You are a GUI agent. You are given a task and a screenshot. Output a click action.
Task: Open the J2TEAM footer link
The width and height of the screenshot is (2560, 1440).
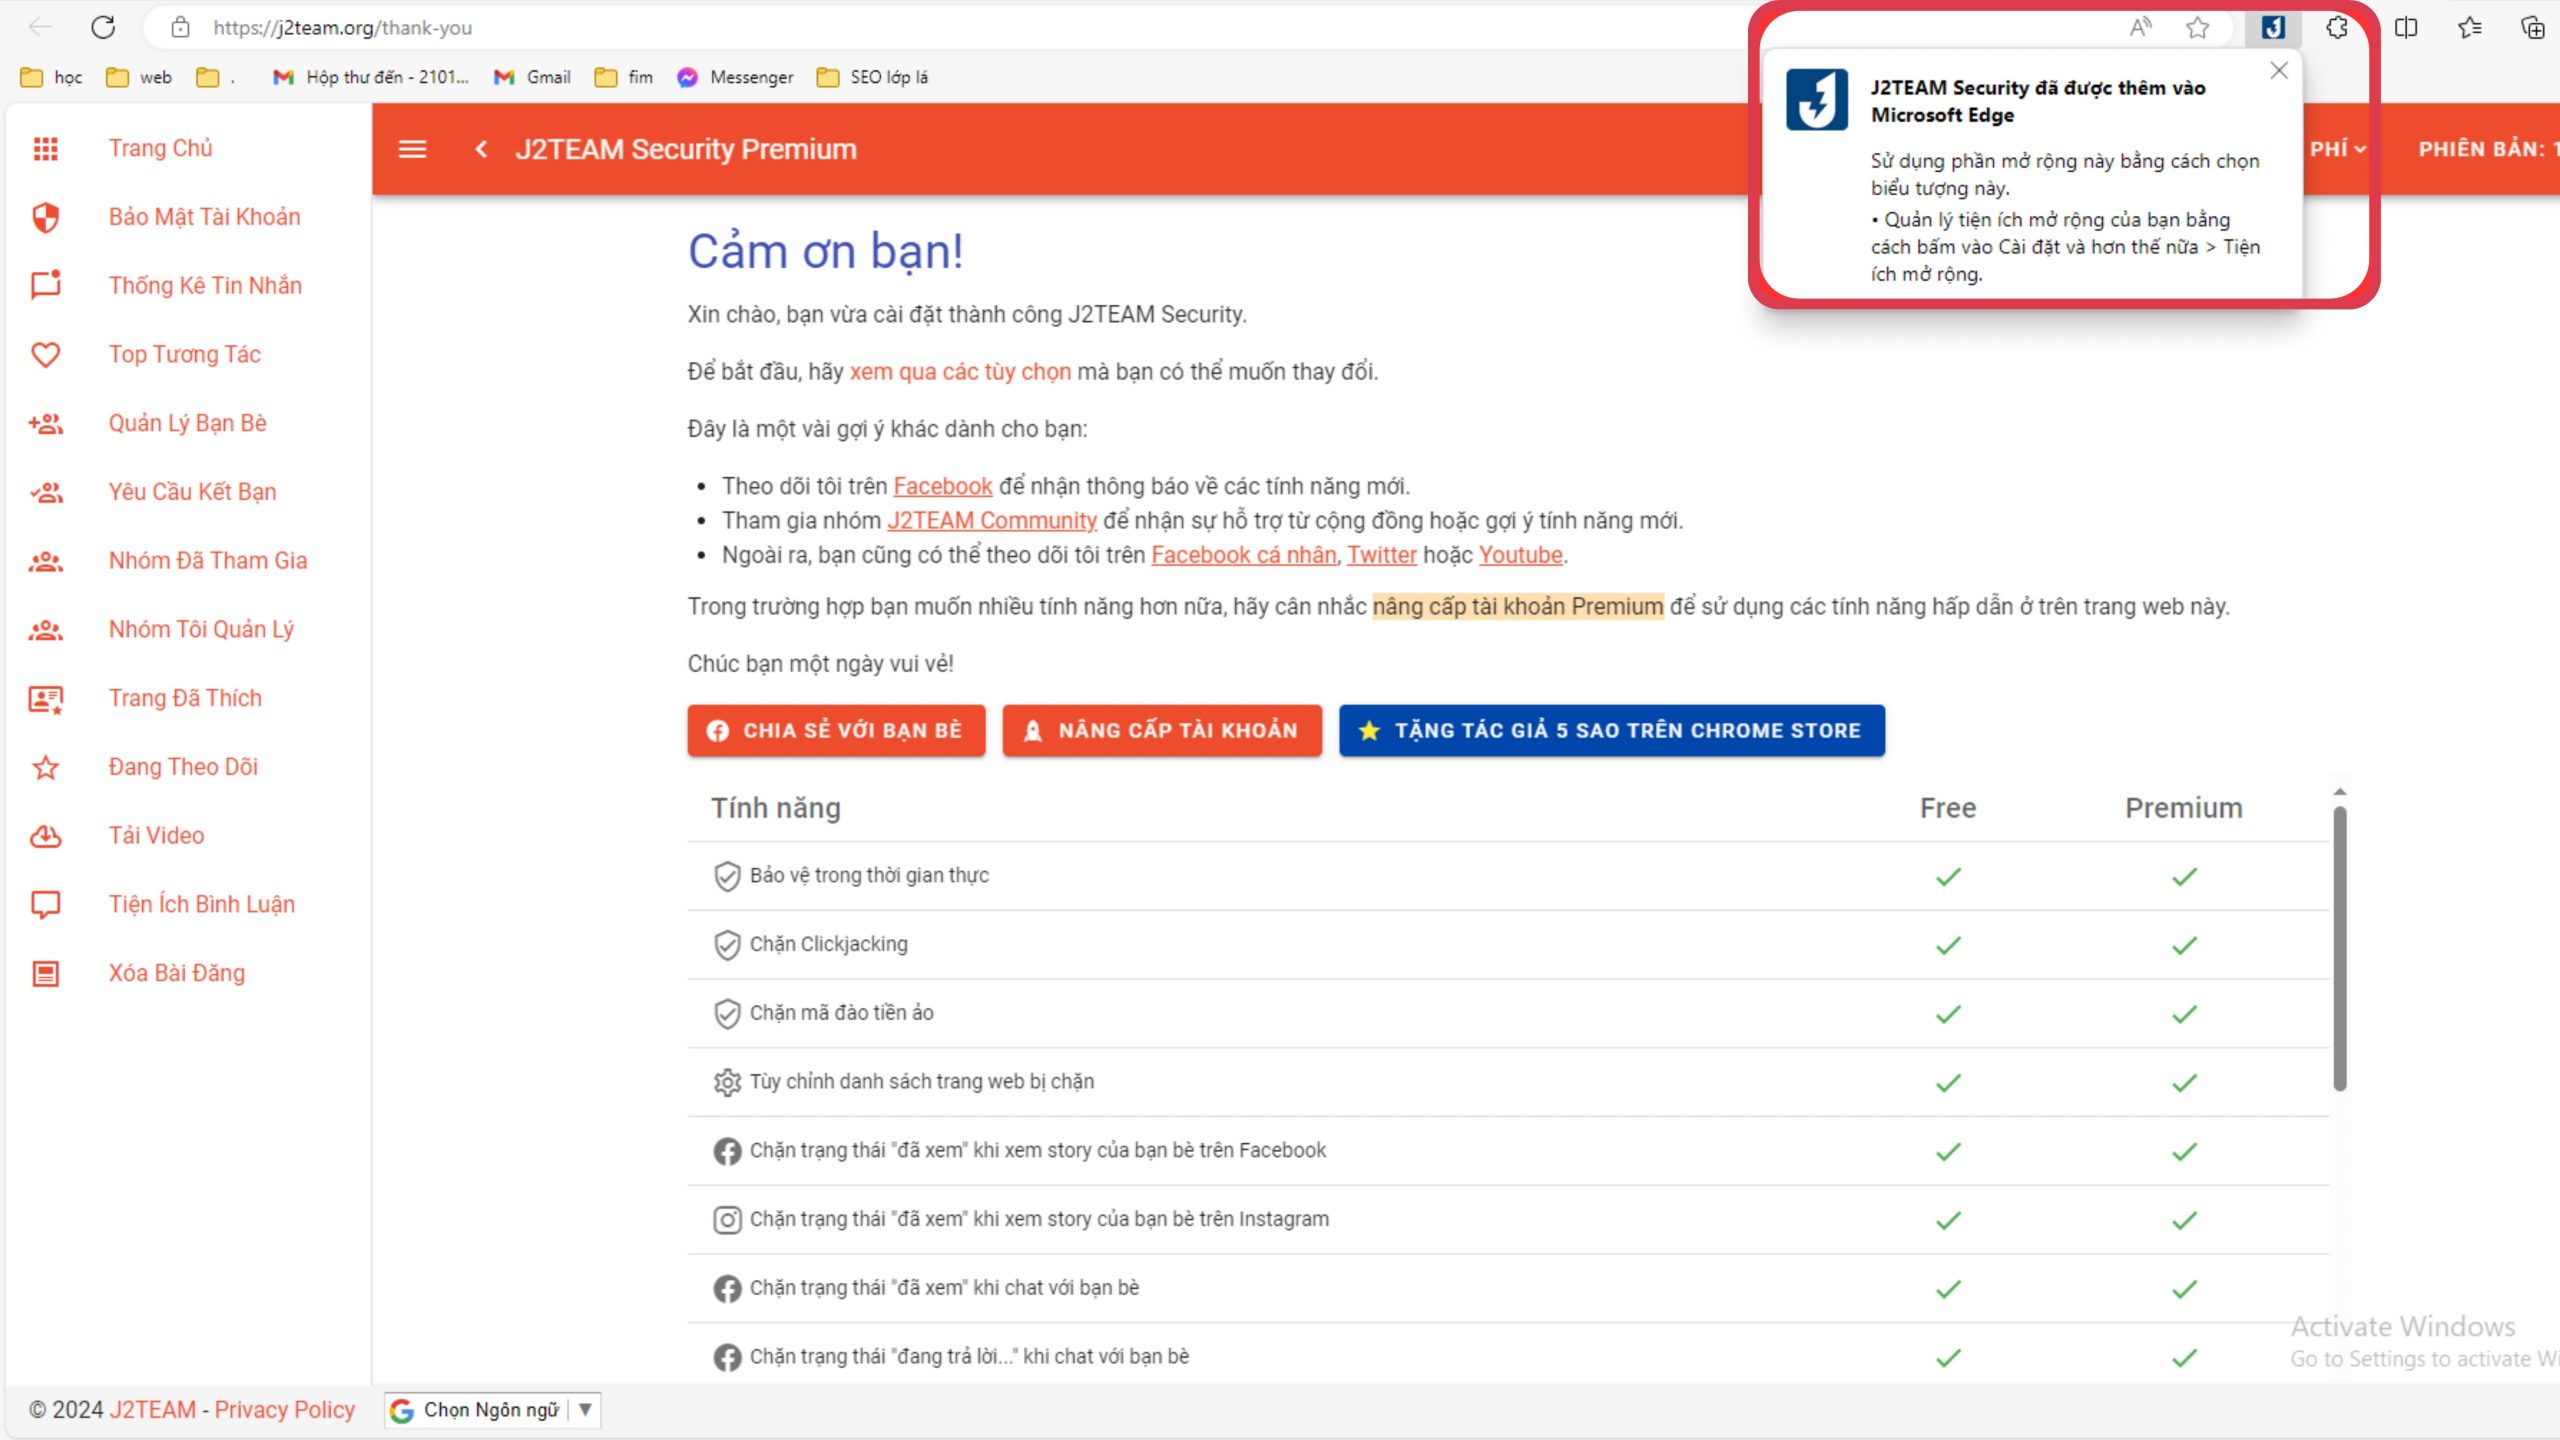click(153, 1410)
